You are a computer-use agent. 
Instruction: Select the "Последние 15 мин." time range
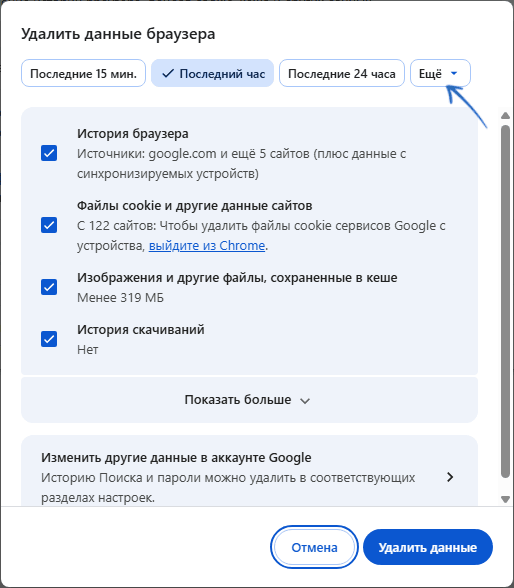point(83,74)
